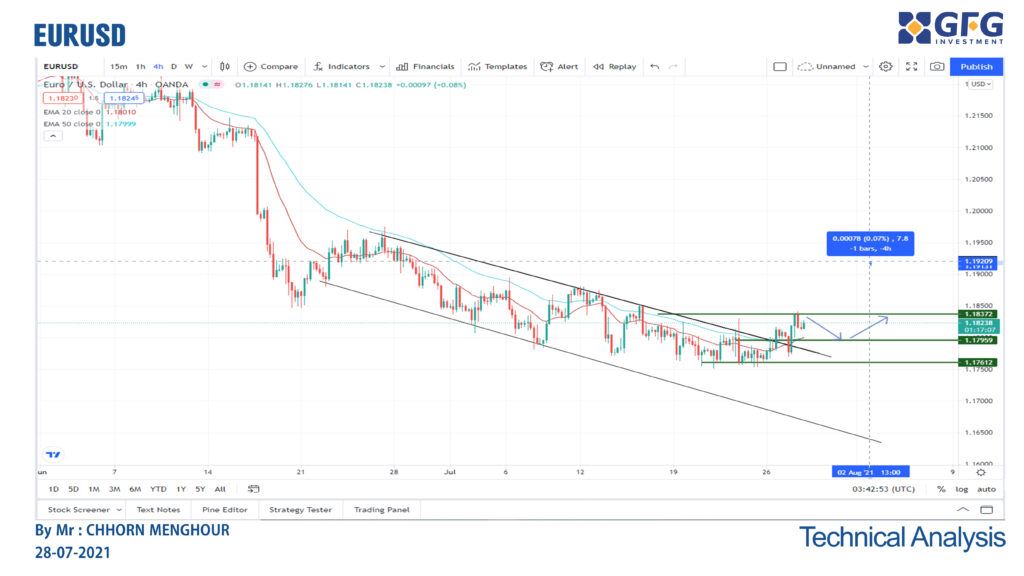This screenshot has width=1024, height=576.
Task: Select the 15m timeframe
Action: pos(118,67)
